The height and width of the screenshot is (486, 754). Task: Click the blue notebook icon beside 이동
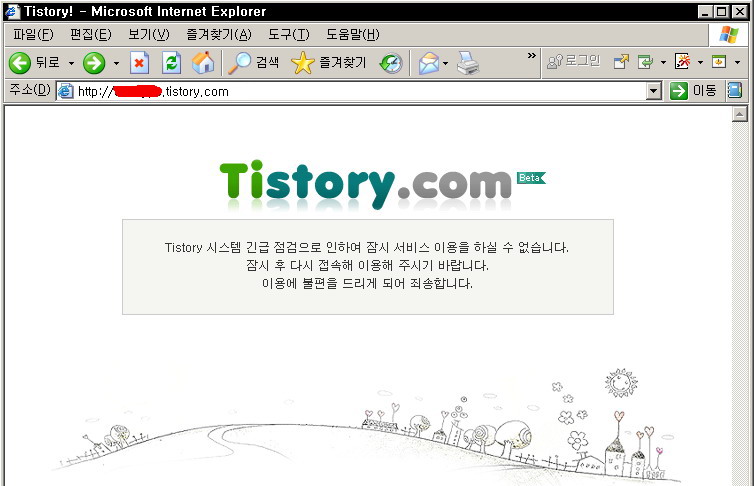(735, 90)
